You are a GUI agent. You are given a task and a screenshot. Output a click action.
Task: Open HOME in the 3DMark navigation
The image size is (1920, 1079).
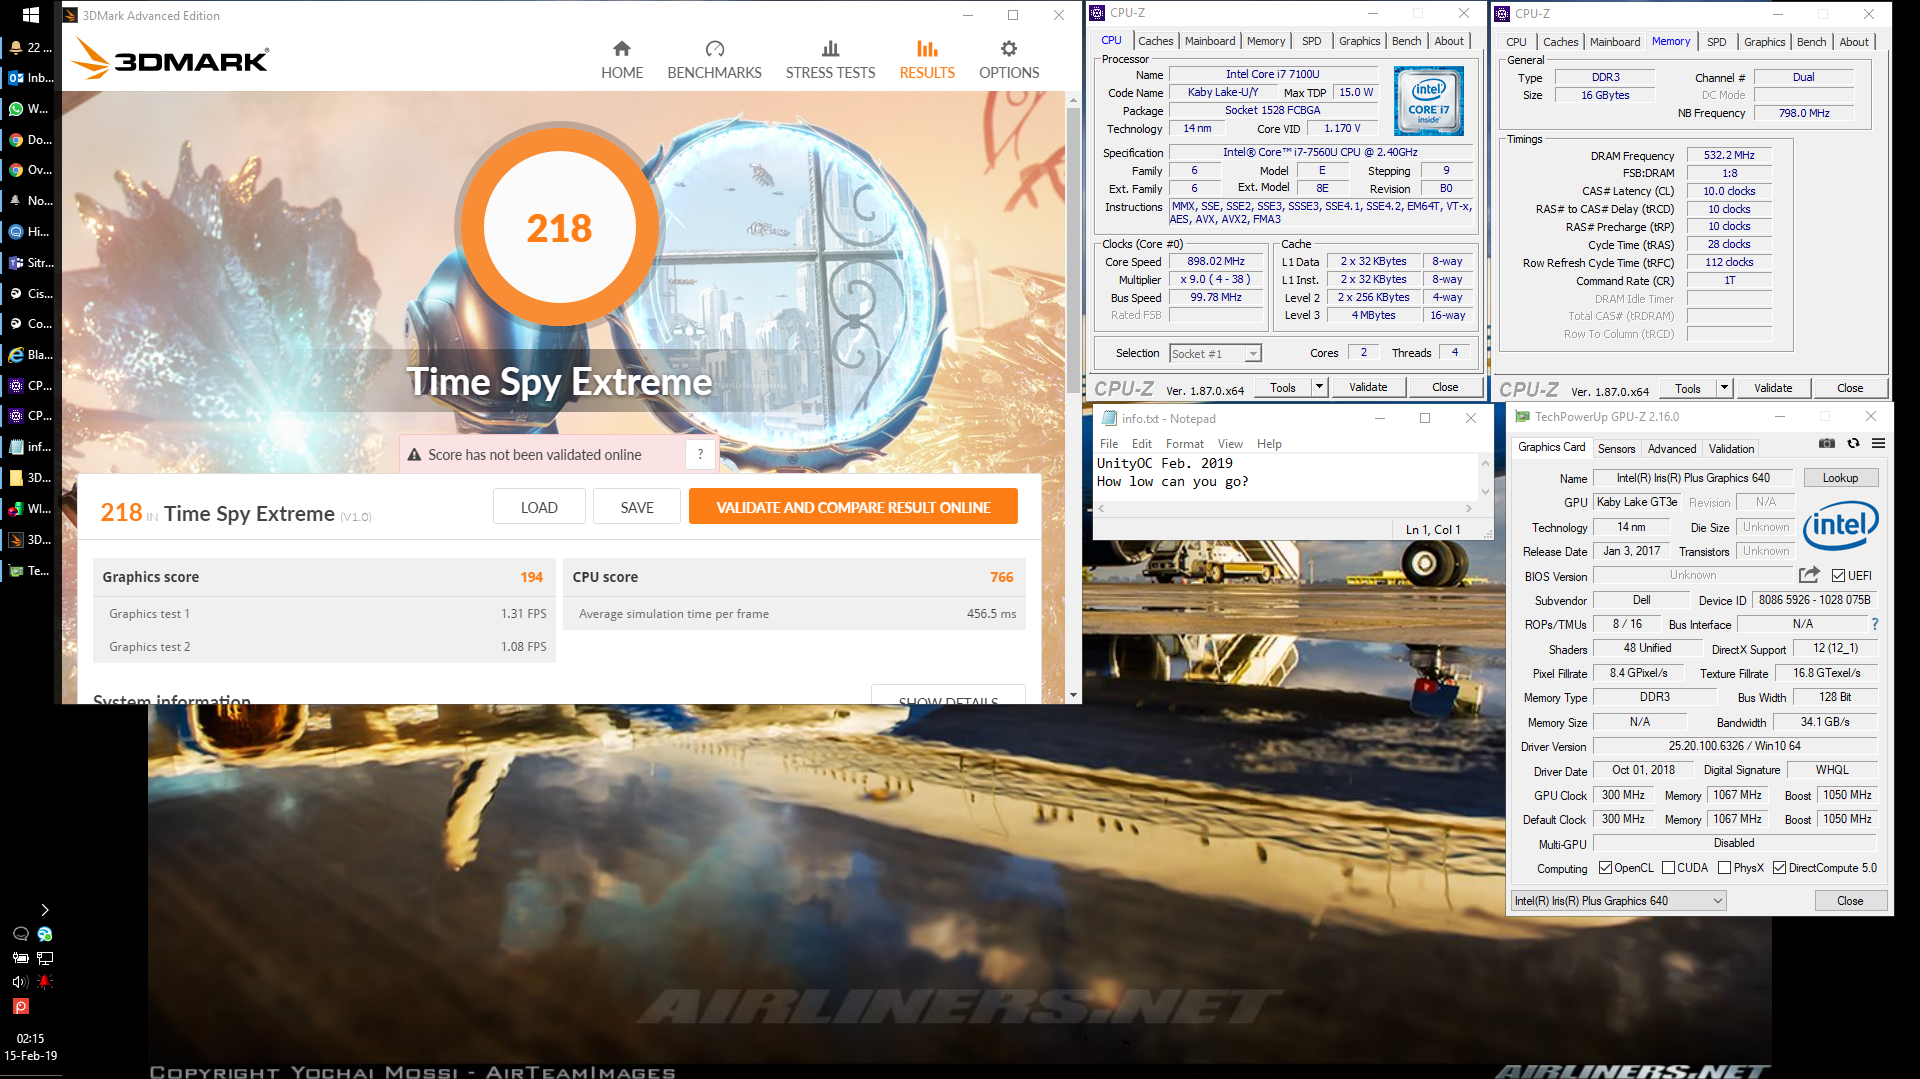coord(621,60)
